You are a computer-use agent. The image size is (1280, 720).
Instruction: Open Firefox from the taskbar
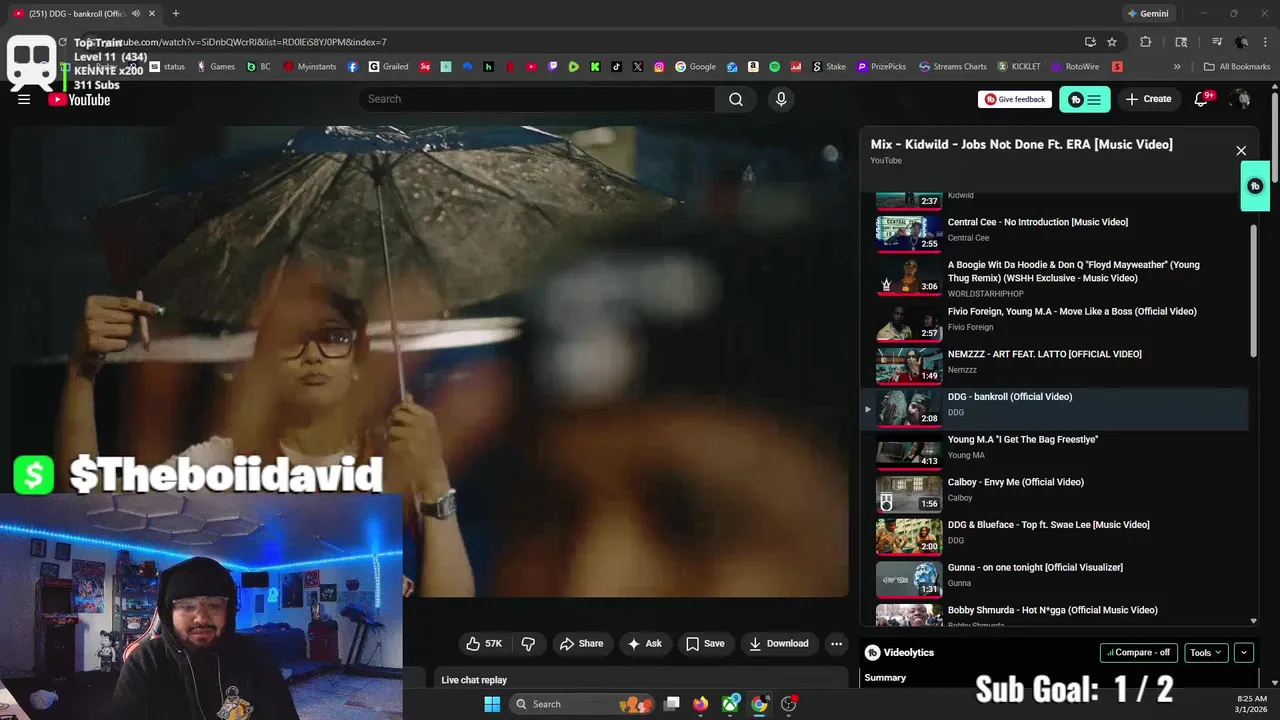pos(701,704)
